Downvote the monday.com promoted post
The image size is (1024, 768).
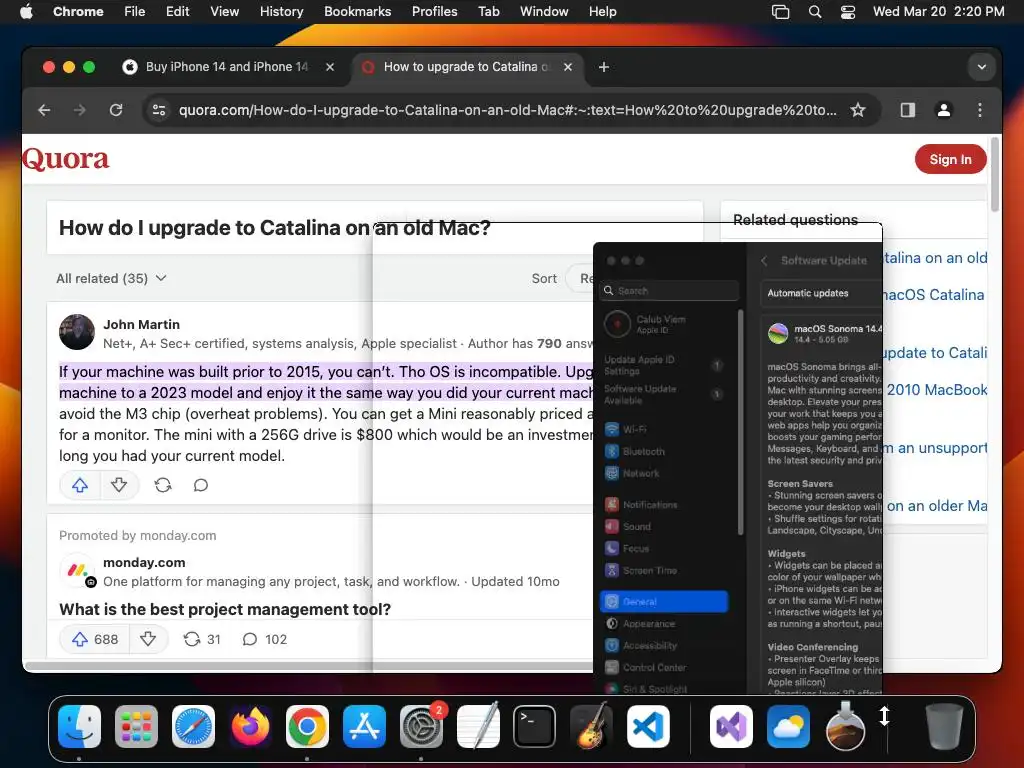click(x=148, y=639)
